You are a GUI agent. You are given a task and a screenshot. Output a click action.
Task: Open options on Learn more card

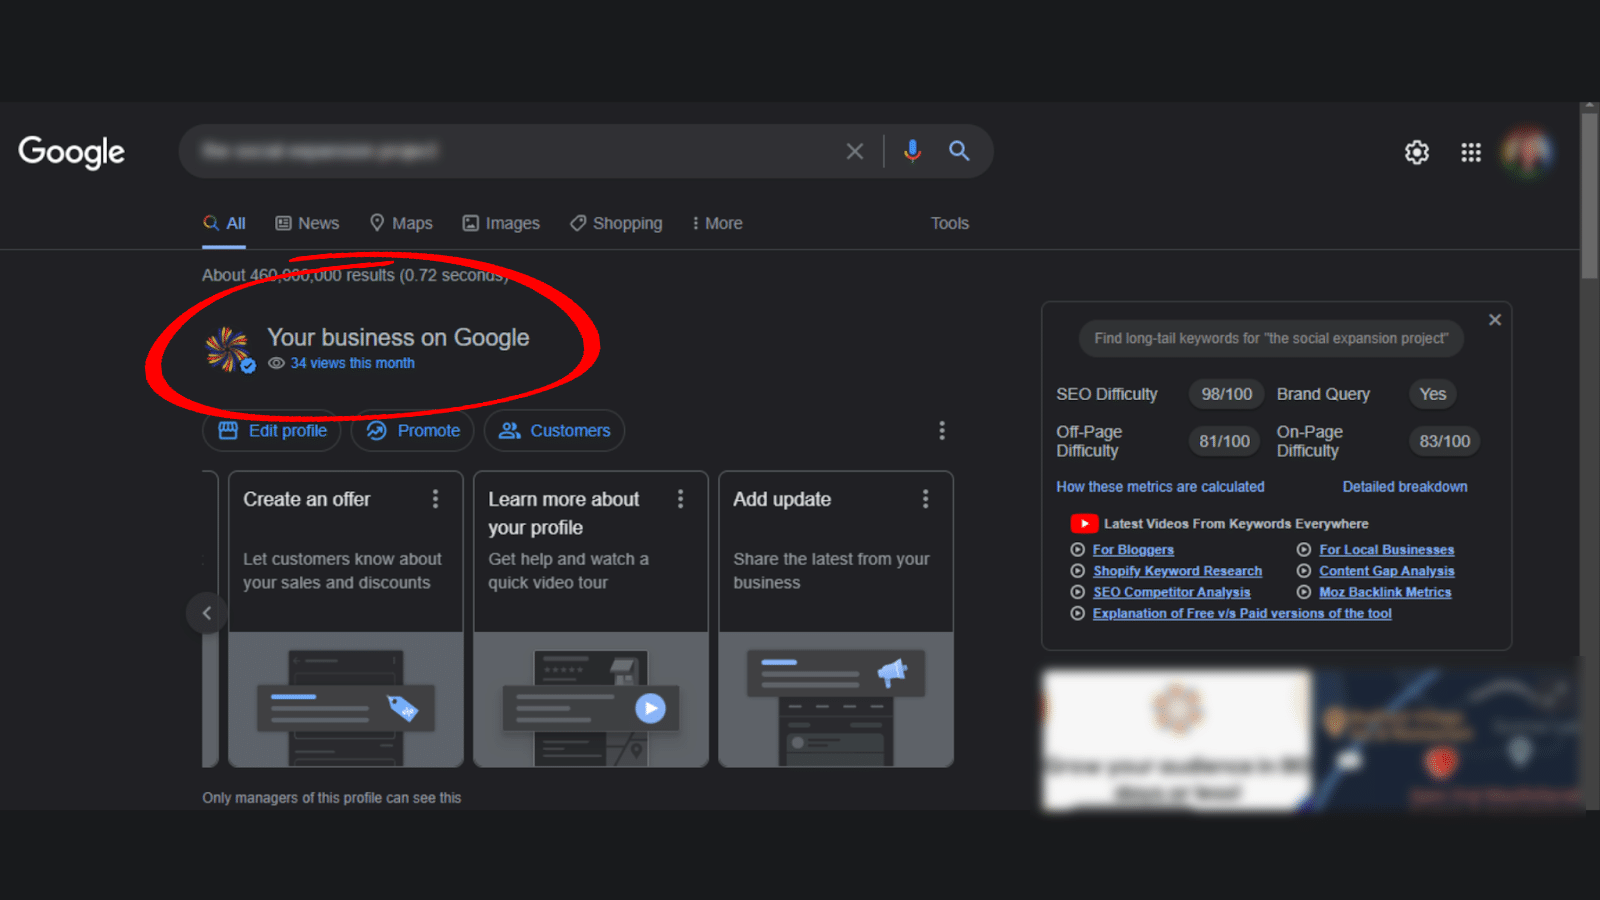[x=680, y=499]
